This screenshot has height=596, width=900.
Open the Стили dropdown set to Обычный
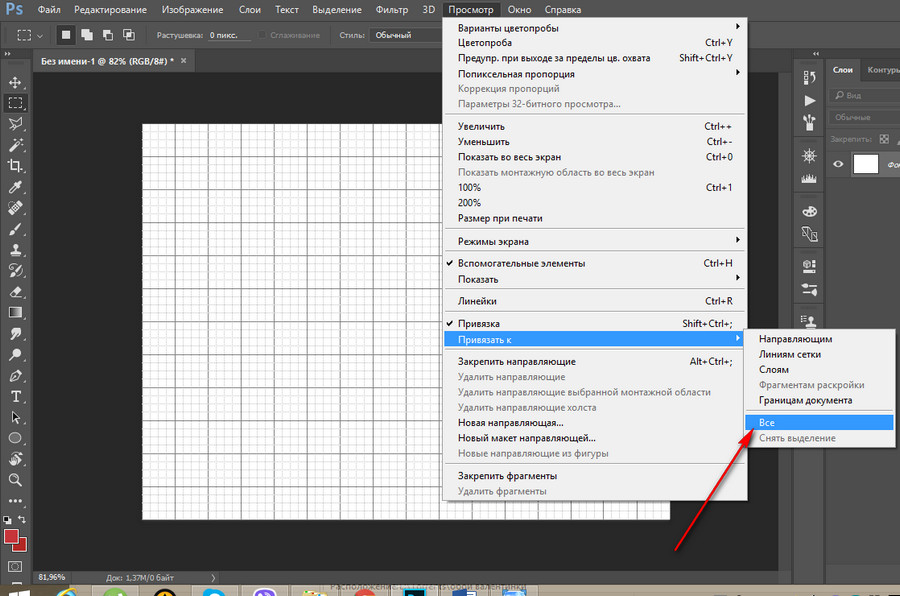click(x=402, y=35)
